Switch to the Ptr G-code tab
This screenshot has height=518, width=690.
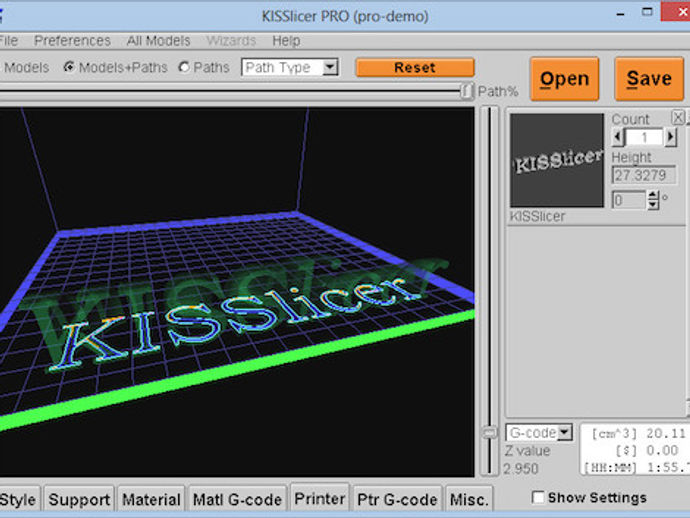(397, 500)
